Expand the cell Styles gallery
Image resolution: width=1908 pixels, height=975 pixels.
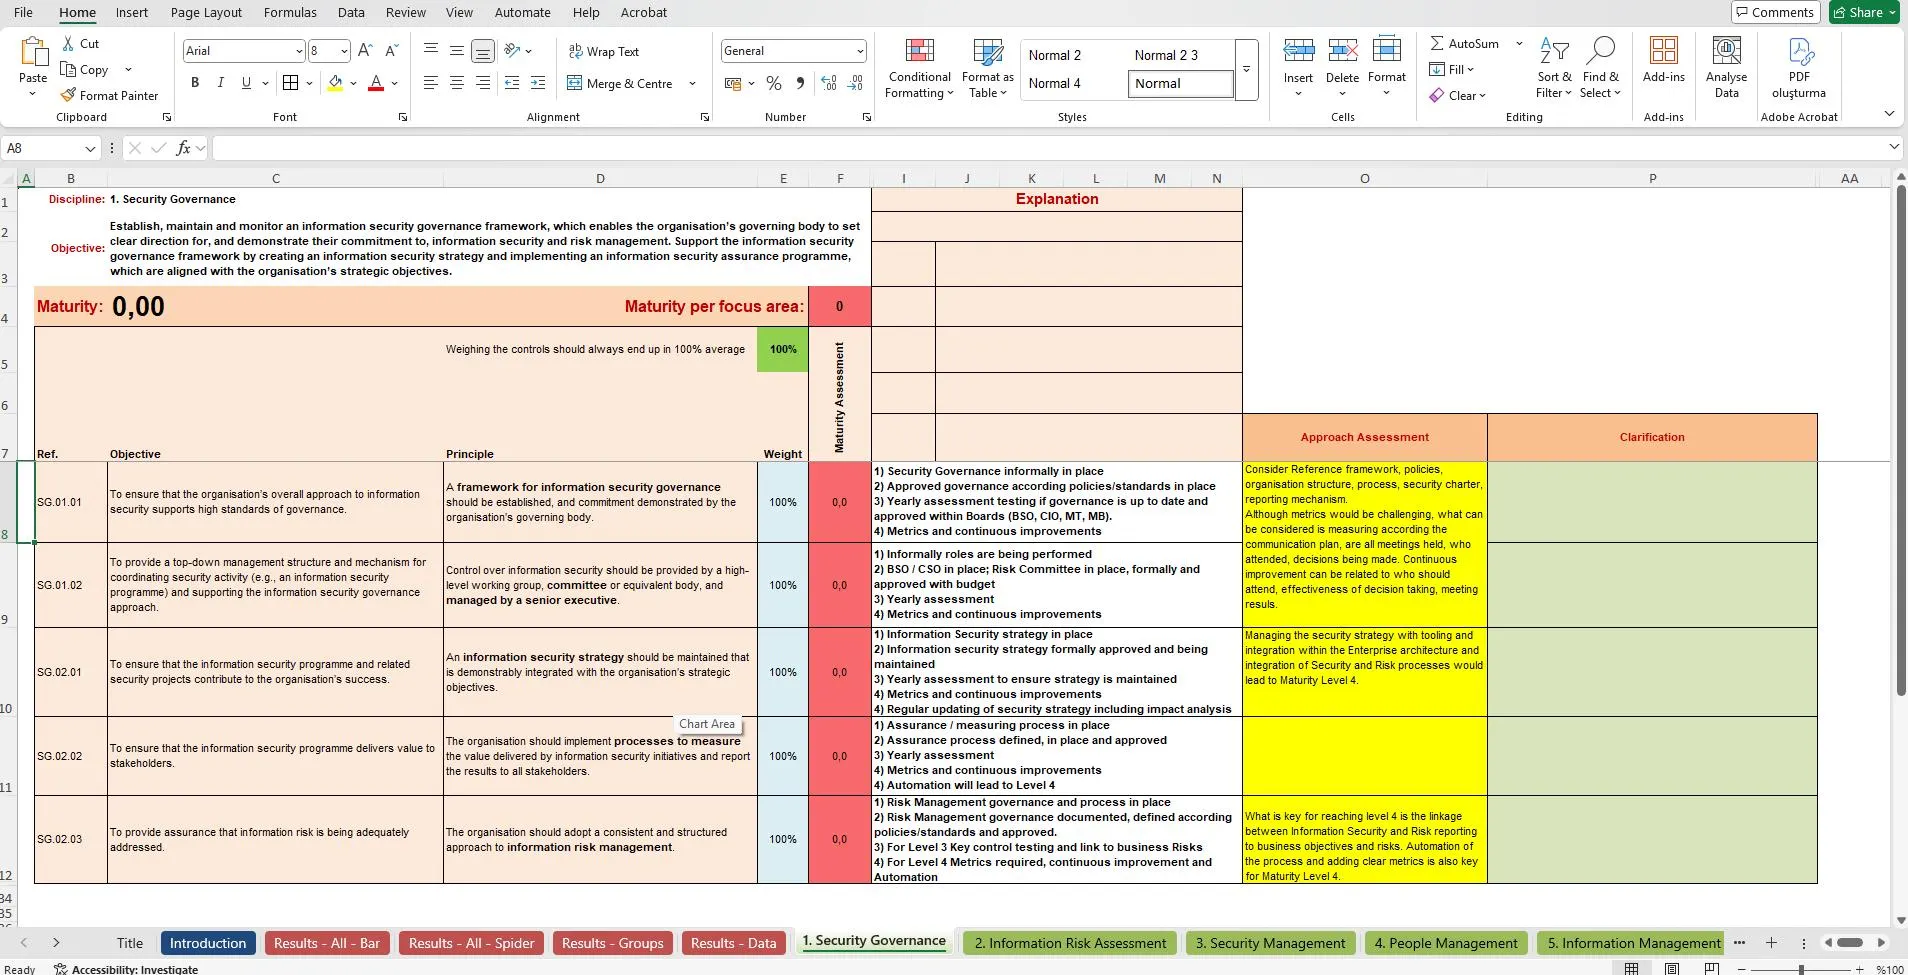[x=1246, y=69]
